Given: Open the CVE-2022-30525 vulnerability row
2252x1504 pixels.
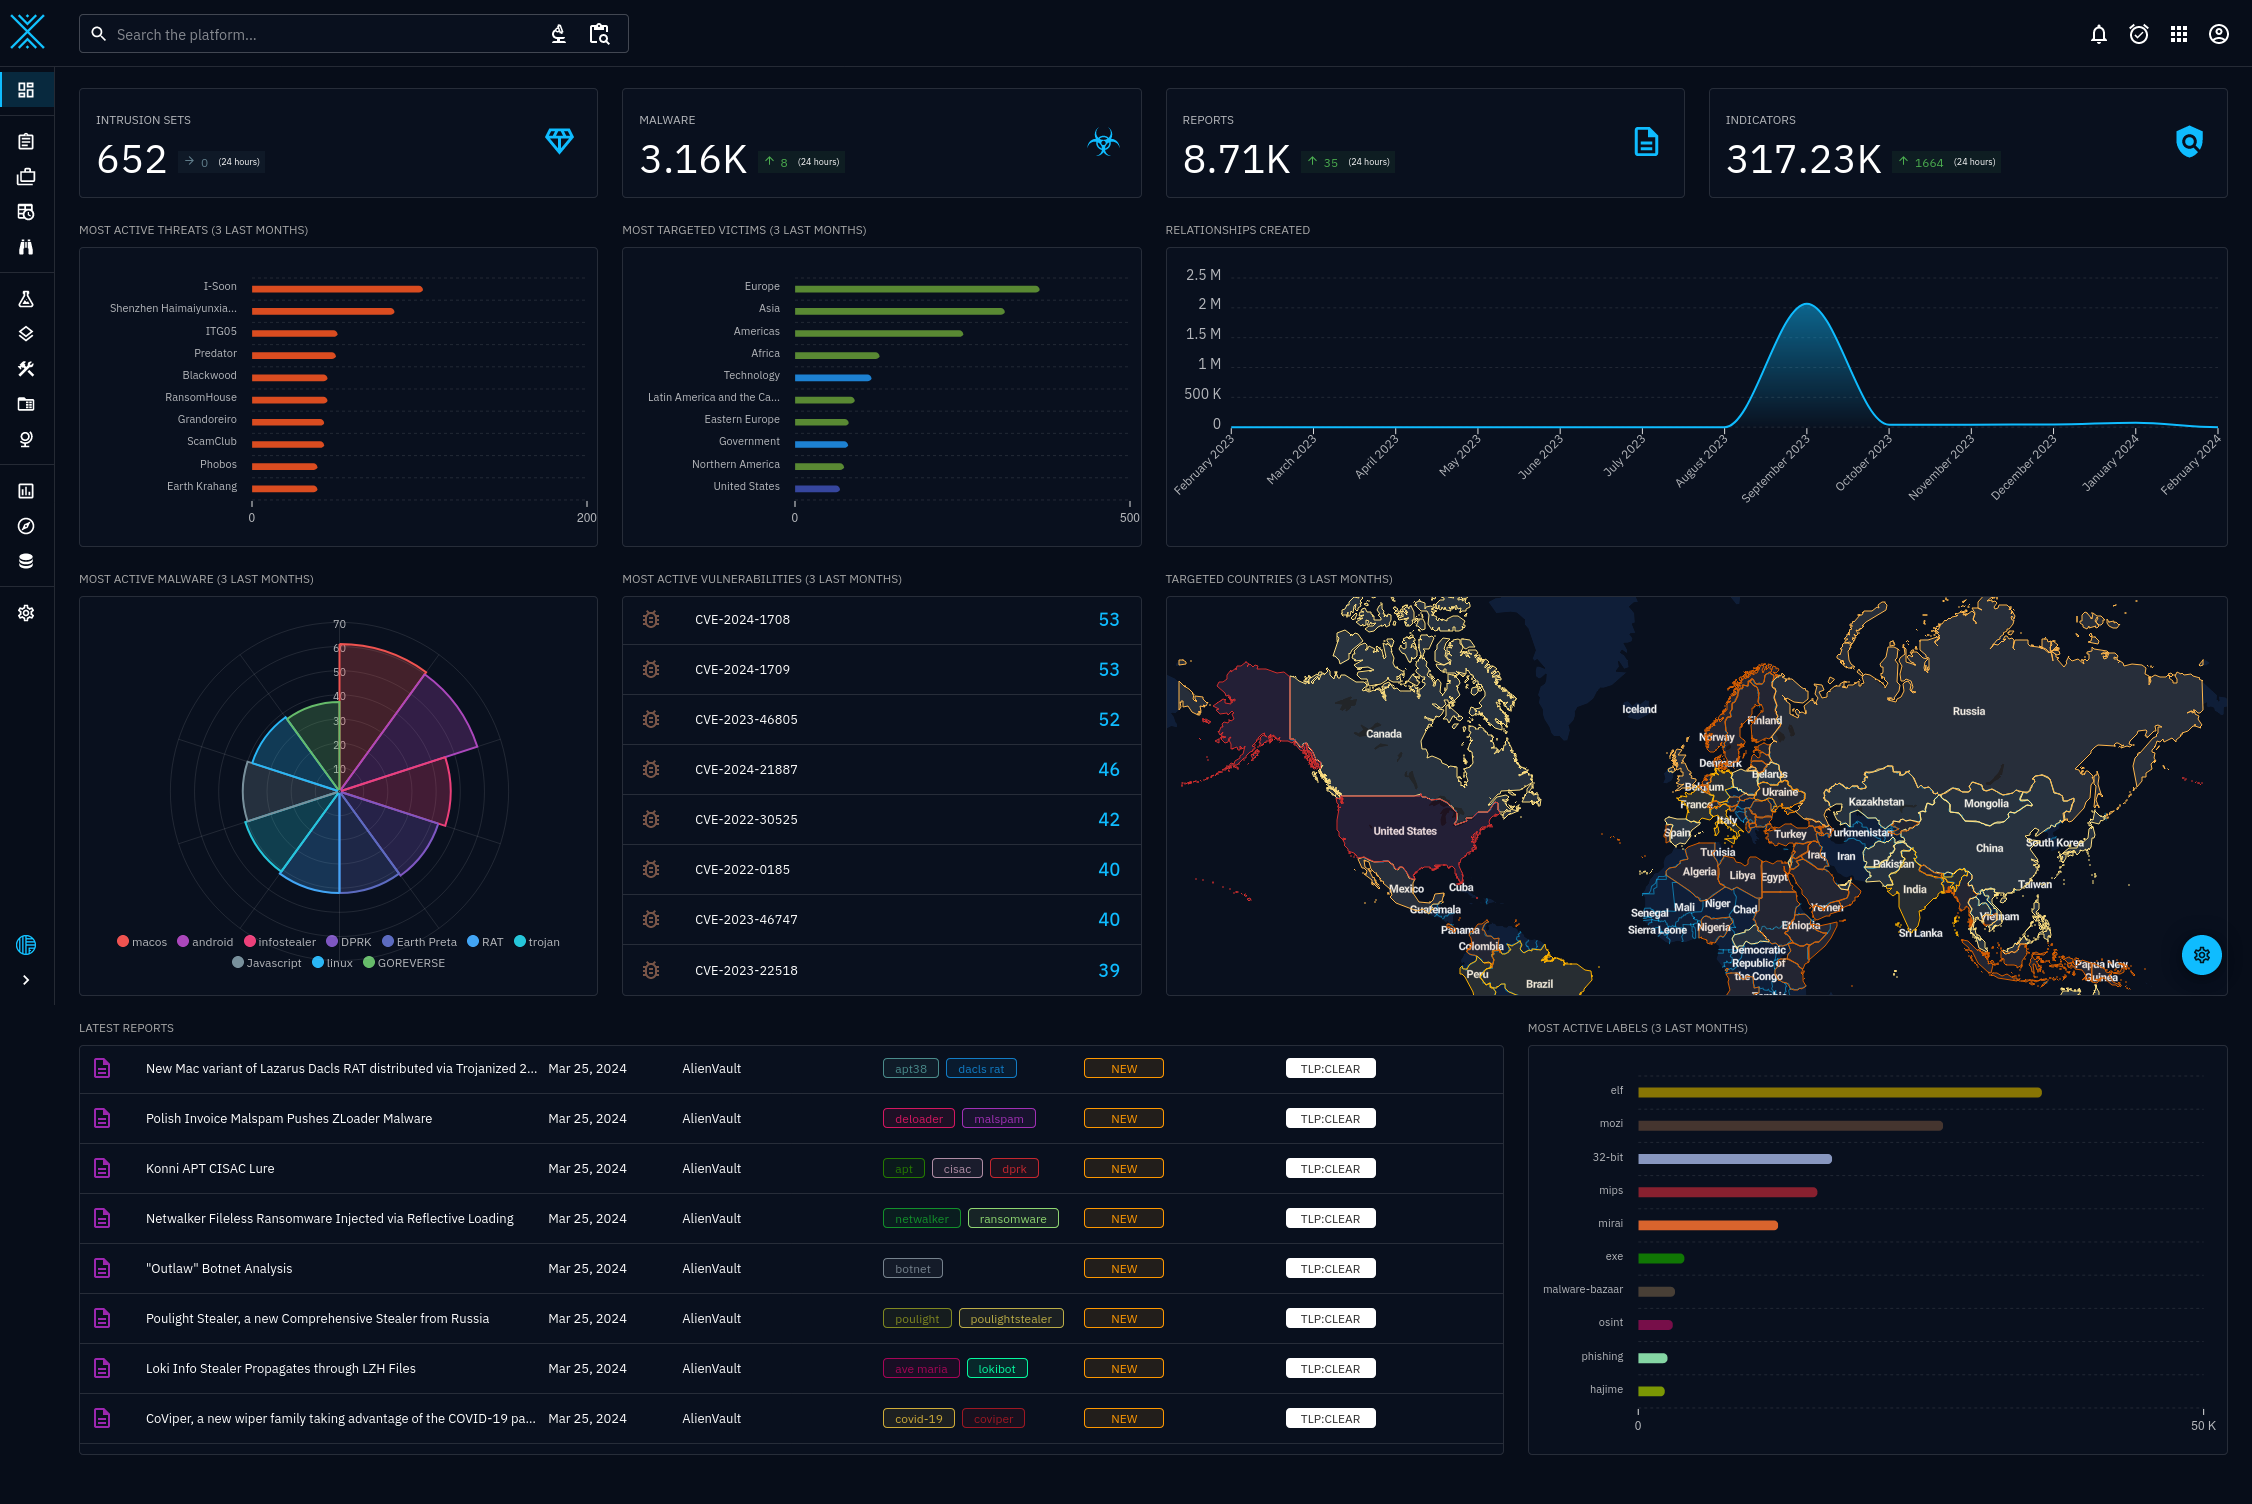Looking at the screenshot, I should 881,820.
